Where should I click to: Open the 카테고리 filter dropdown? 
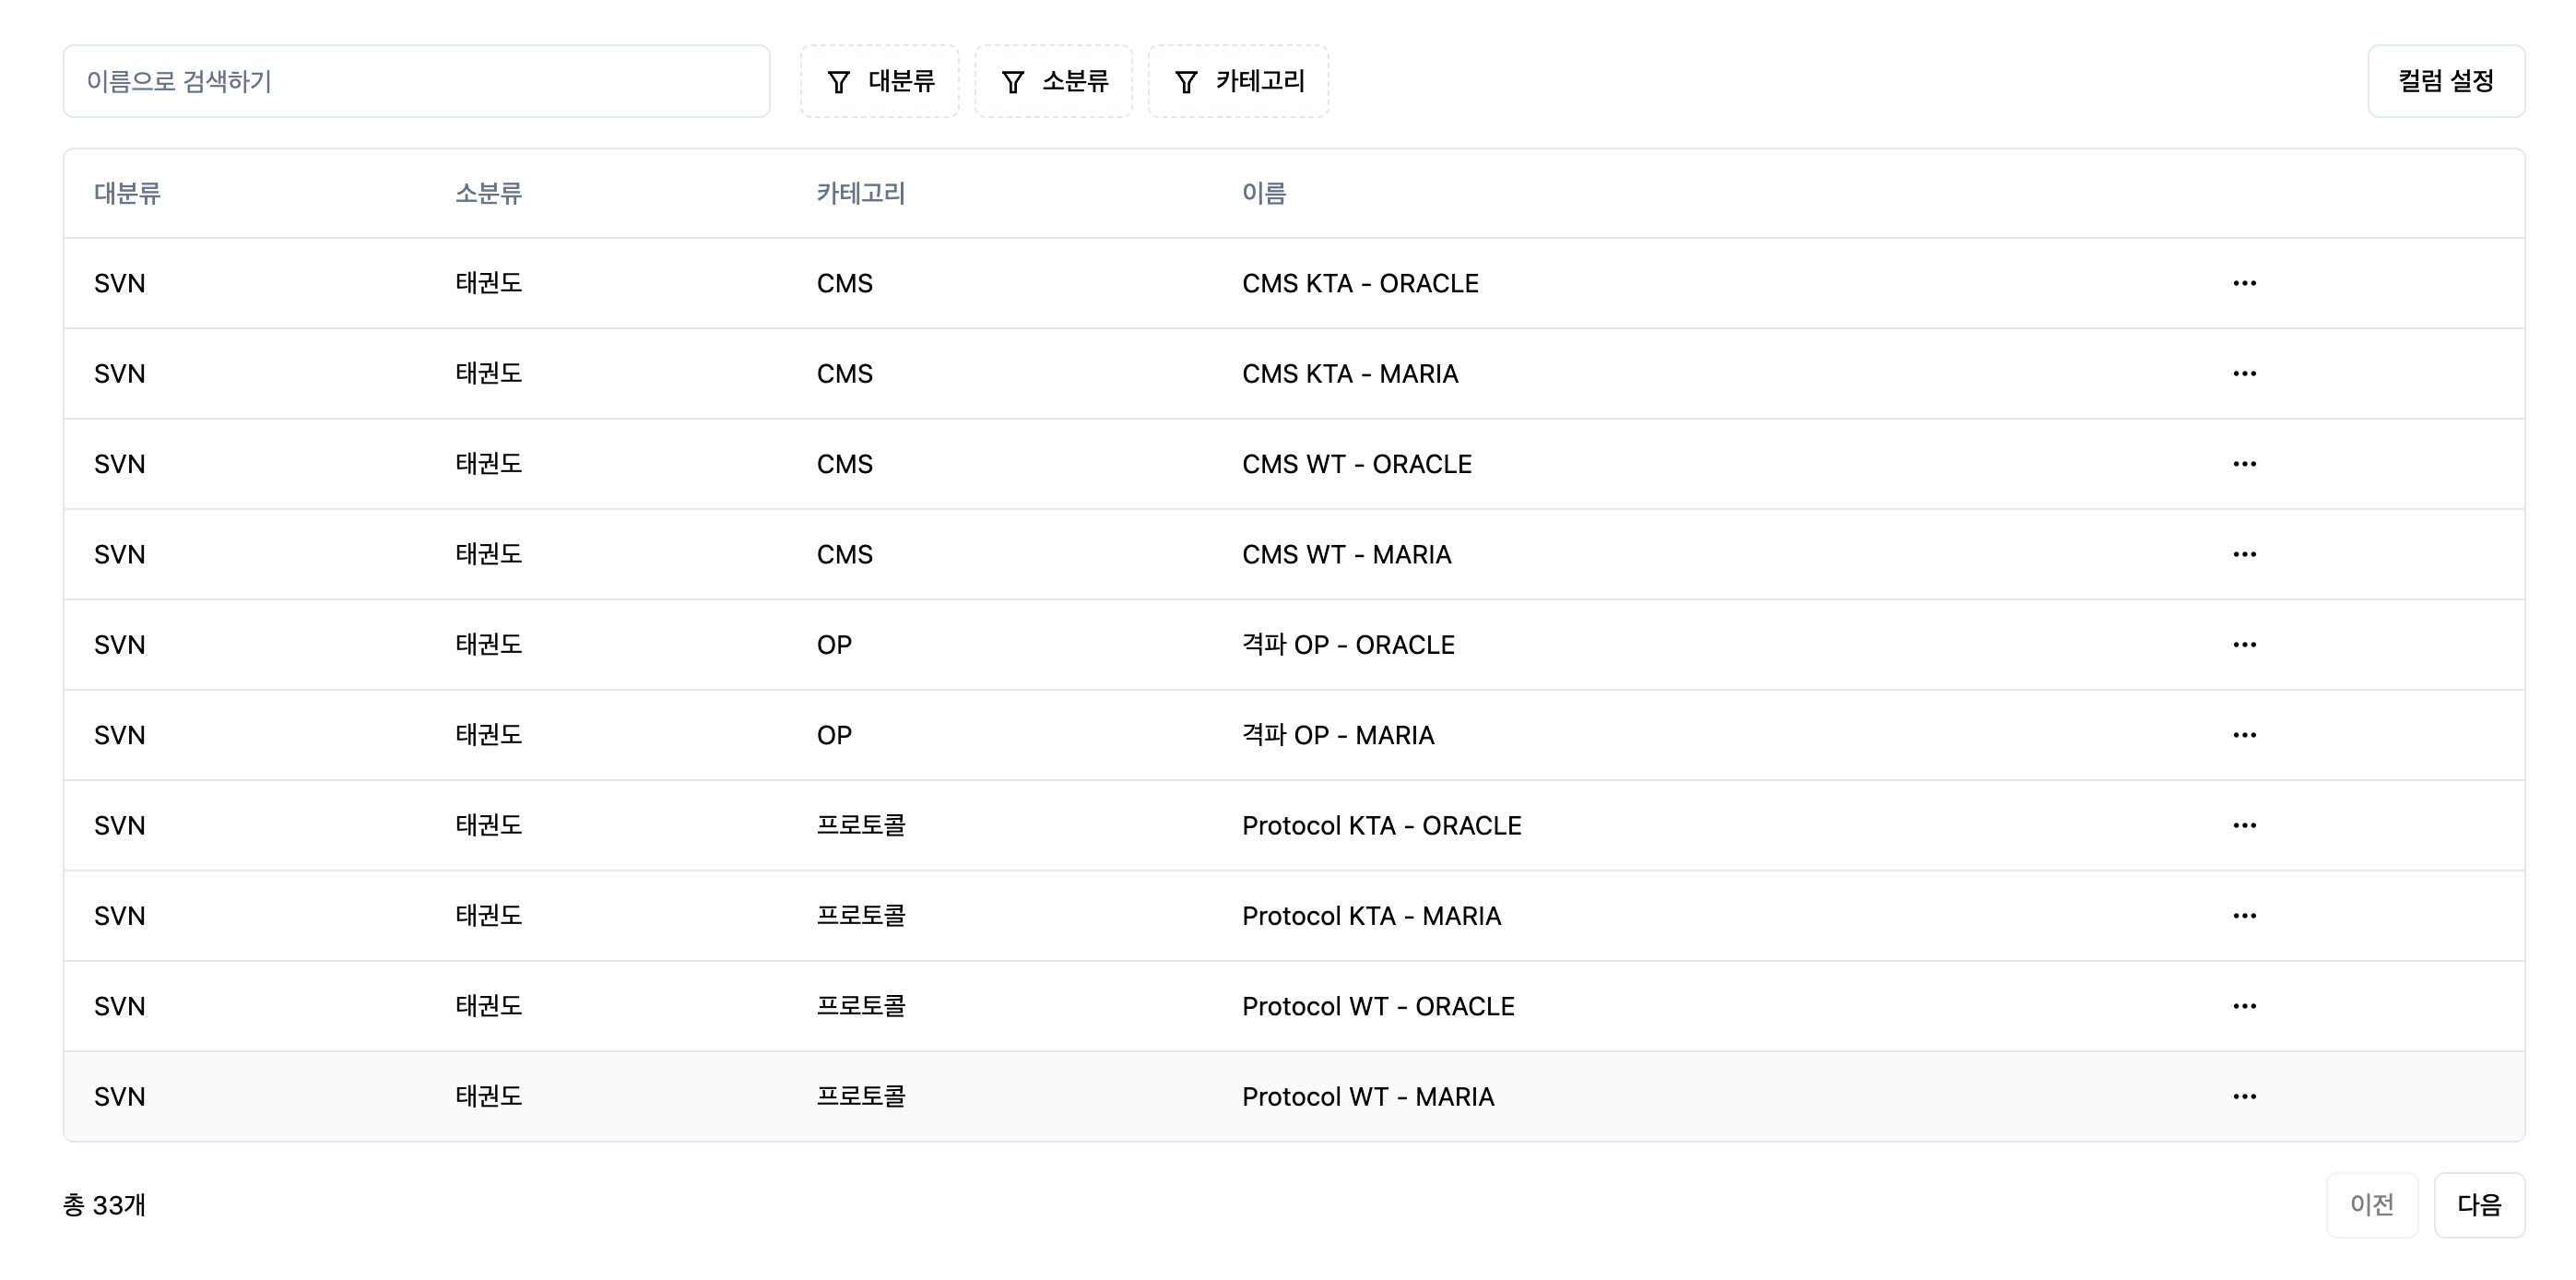pyautogui.click(x=1238, y=81)
